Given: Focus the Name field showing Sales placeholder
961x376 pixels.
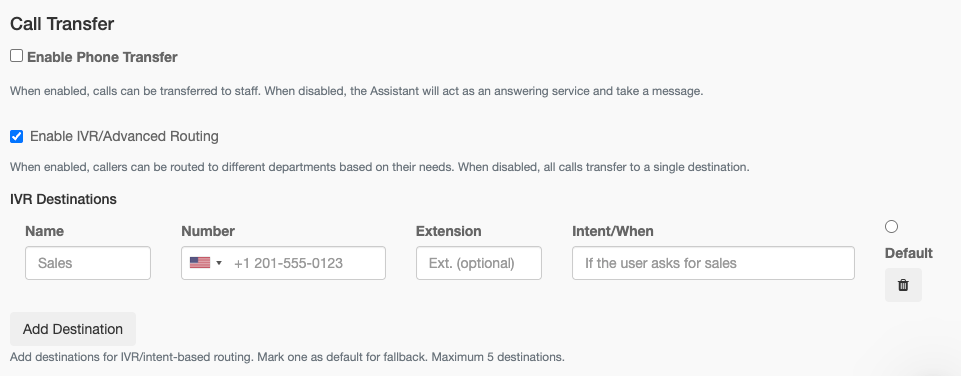Looking at the screenshot, I should (x=88, y=263).
